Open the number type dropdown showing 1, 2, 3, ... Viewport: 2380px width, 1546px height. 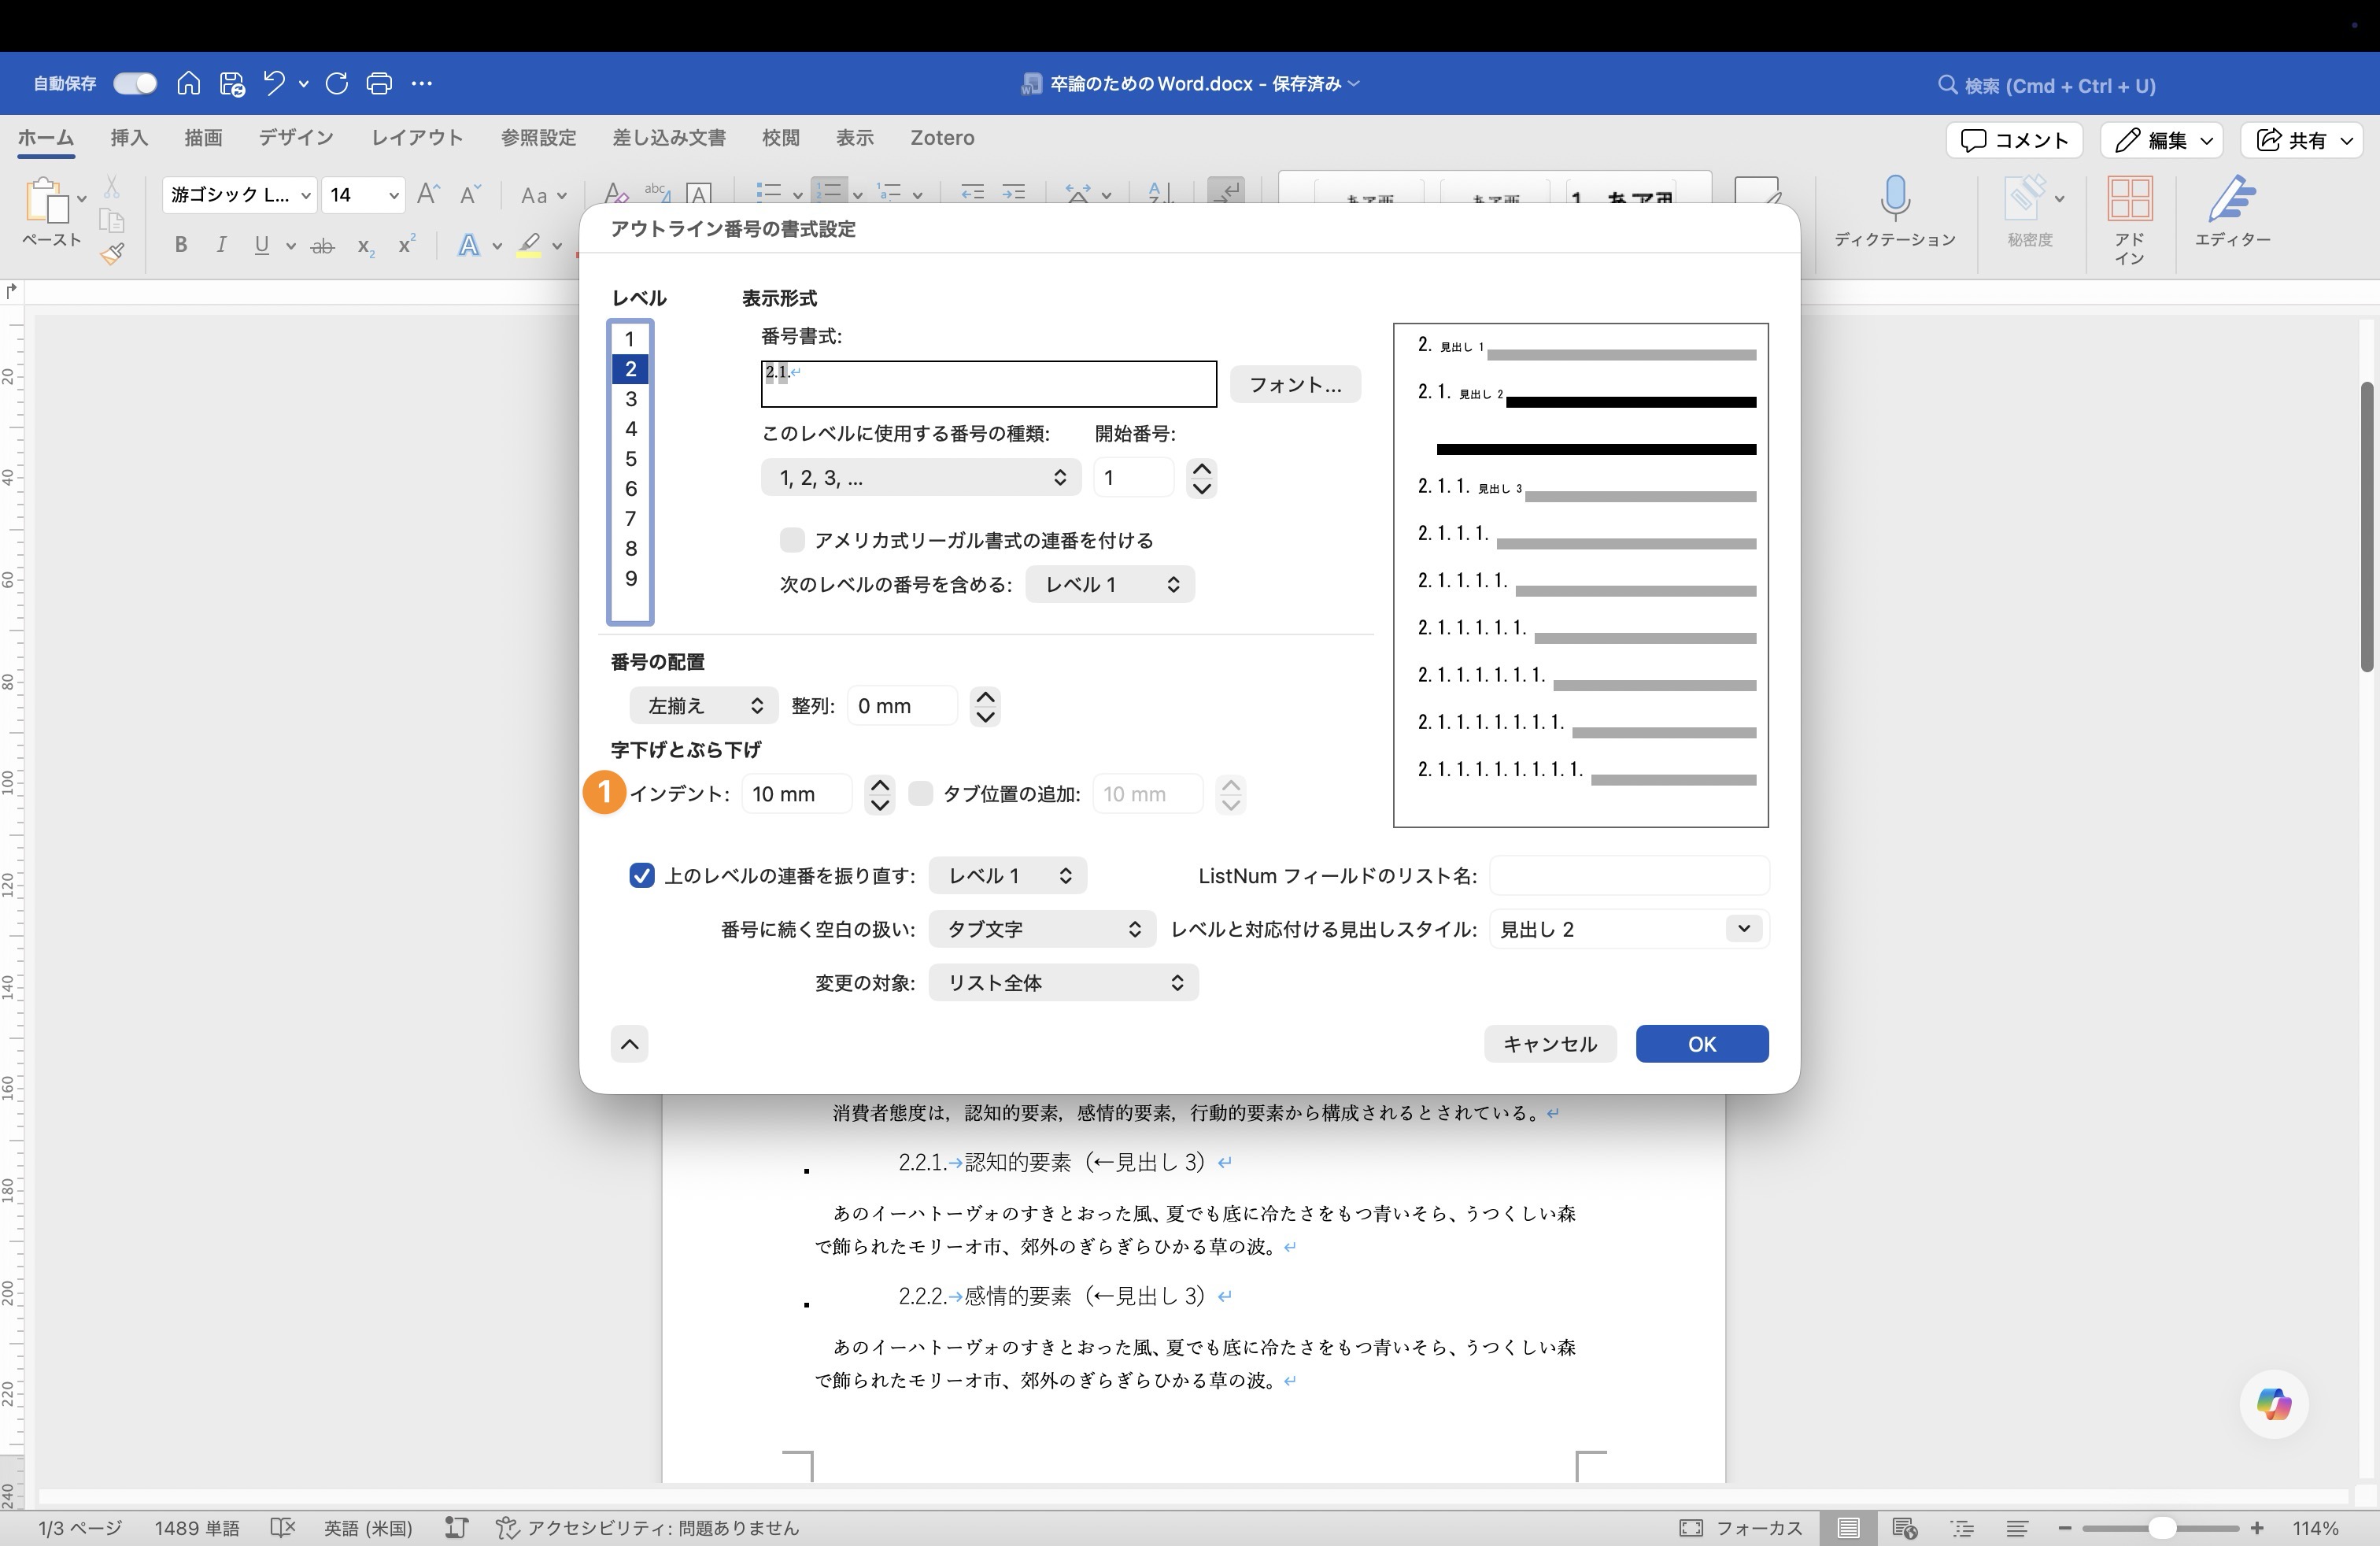click(x=919, y=477)
